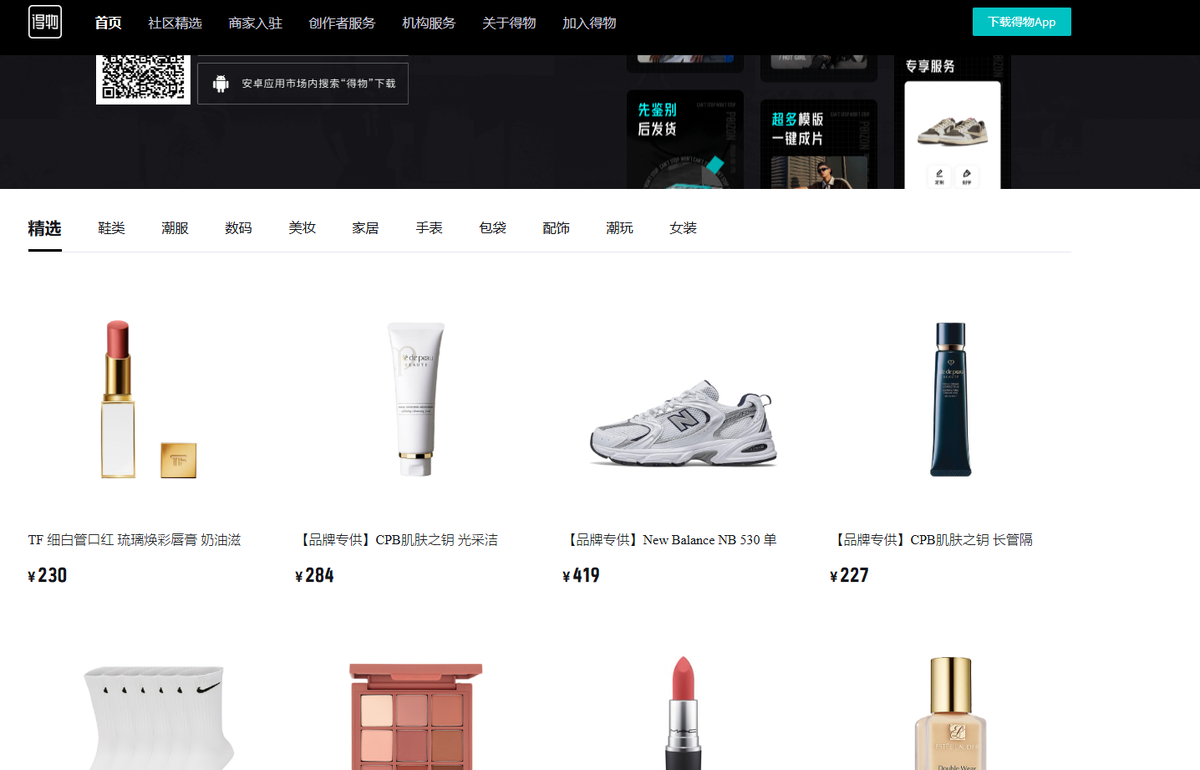This screenshot has height=770, width=1200.
Task: Open the CPB white cleanser tube image
Action: [x=415, y=400]
